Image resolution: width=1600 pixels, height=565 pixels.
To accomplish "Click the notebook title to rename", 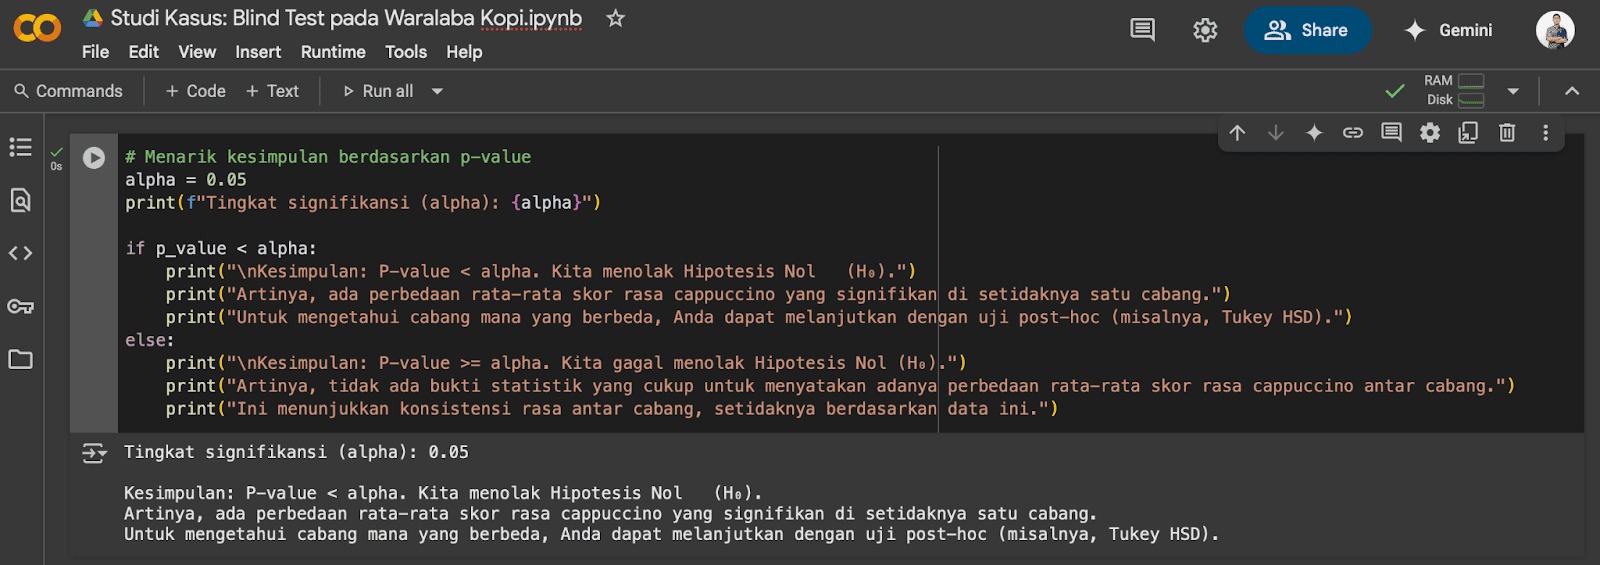I will (345, 18).
